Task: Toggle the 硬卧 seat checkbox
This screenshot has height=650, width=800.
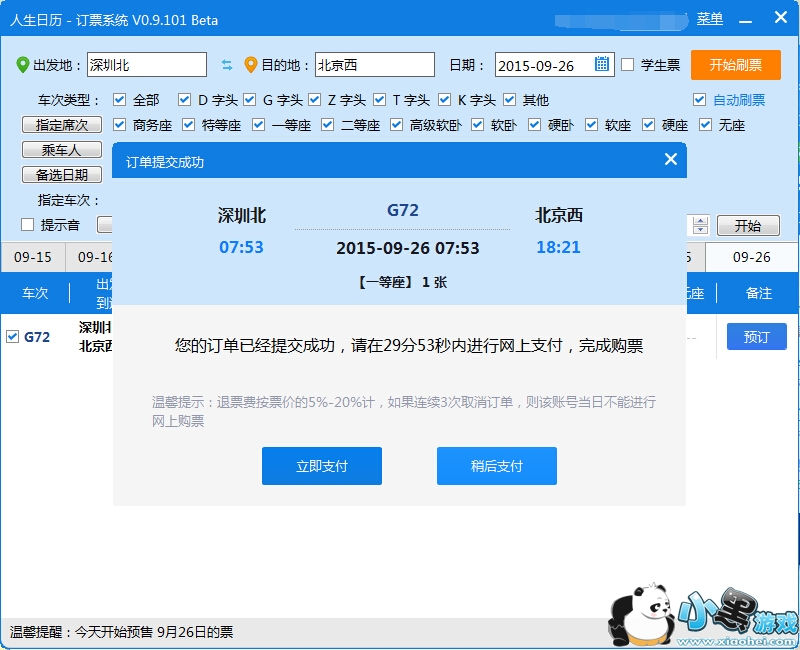Action: tap(535, 124)
